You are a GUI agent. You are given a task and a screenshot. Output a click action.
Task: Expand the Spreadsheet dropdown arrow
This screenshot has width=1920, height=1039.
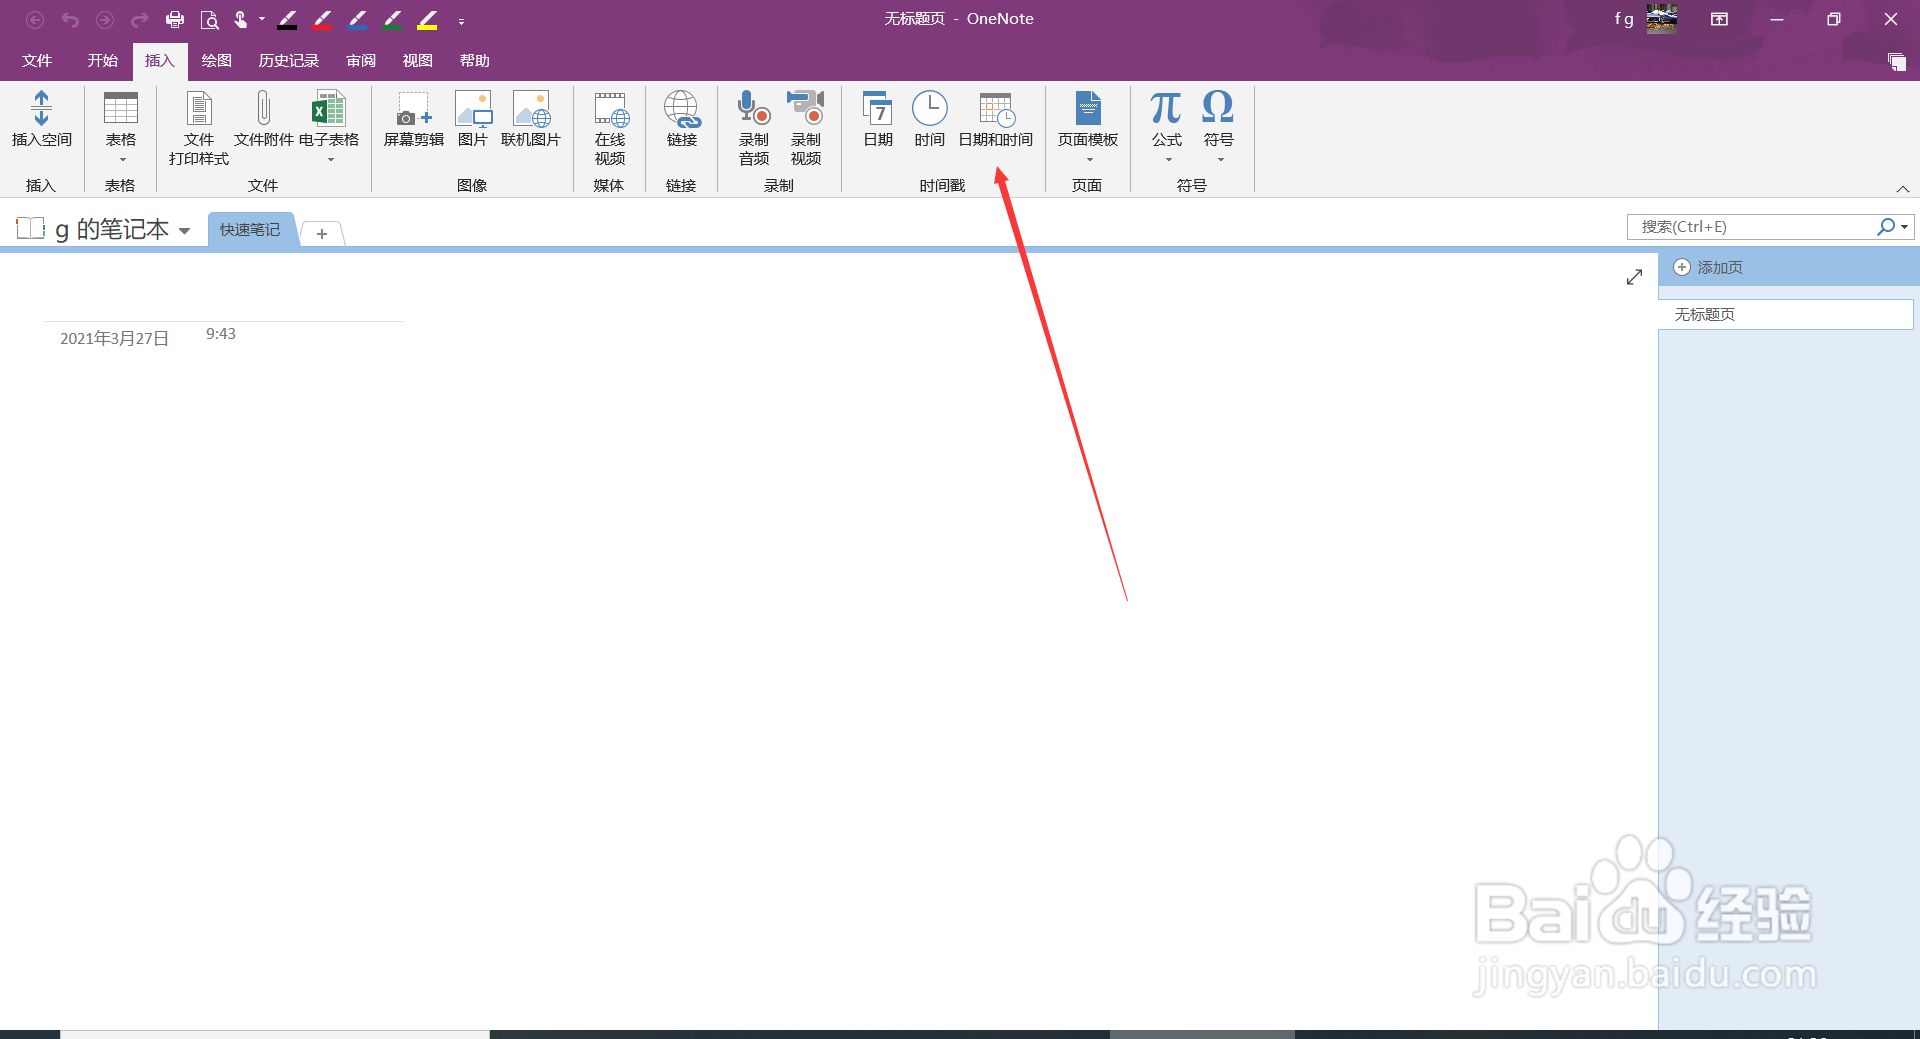click(330, 160)
